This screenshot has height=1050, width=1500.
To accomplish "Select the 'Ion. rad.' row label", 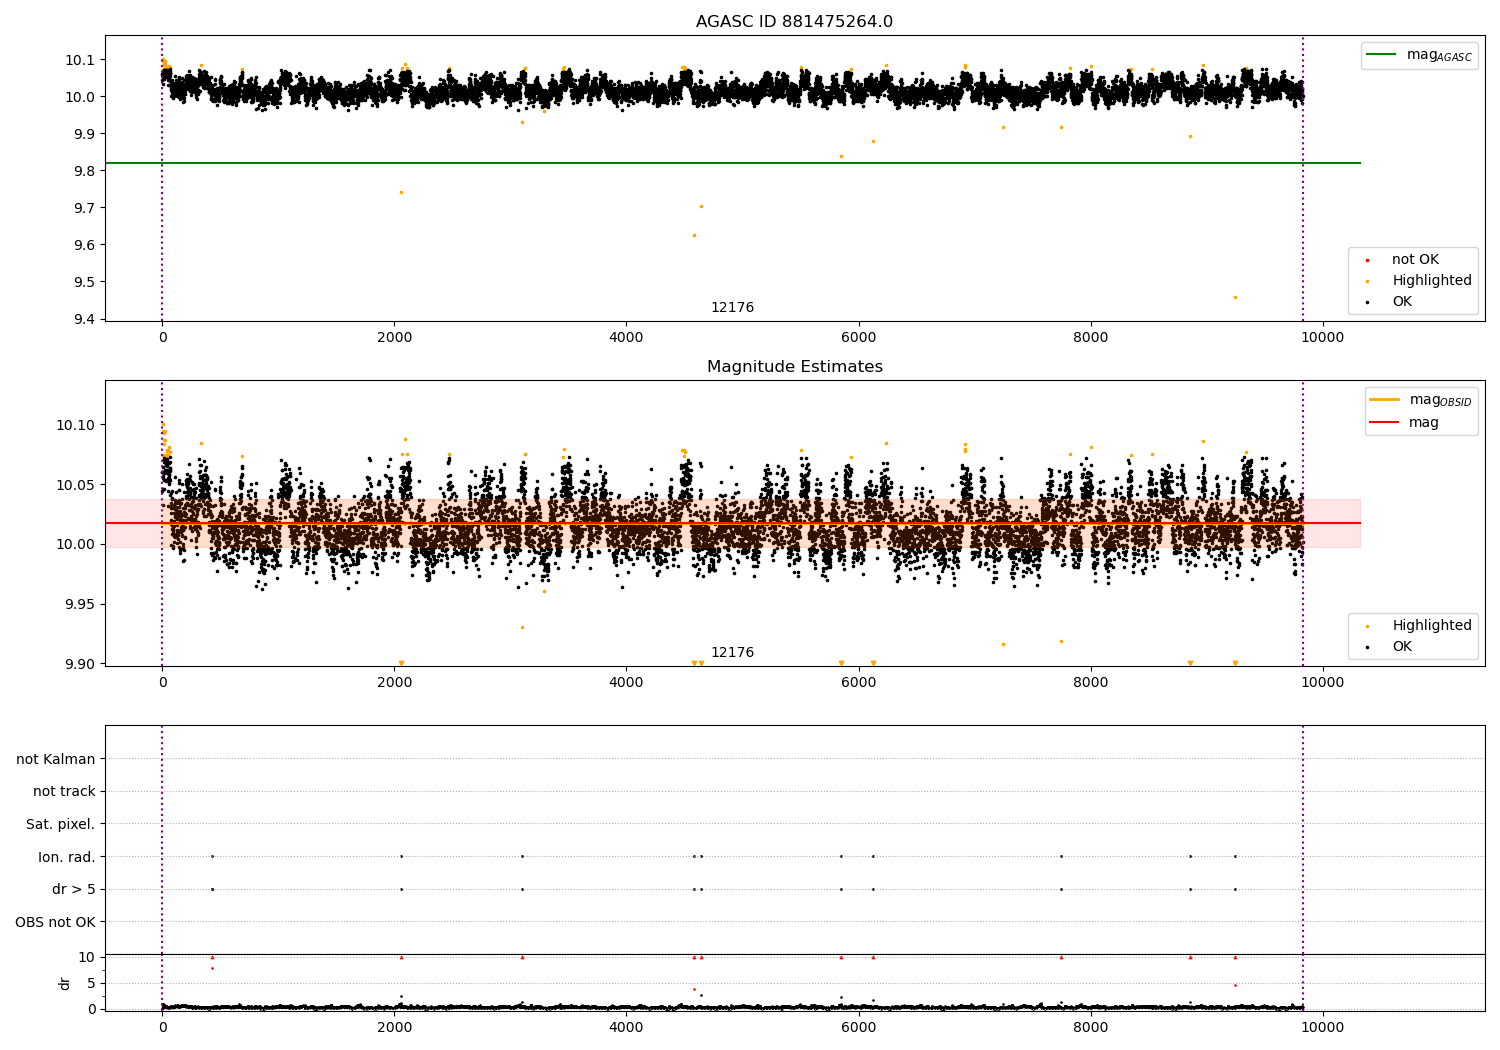I will tap(67, 857).
